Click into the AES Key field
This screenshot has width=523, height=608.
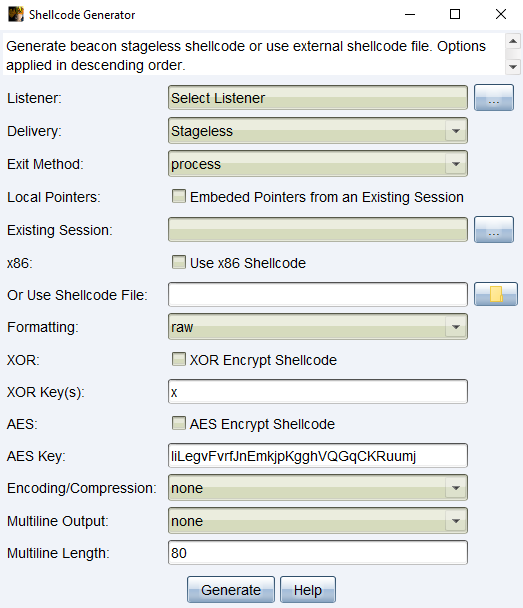[x=318, y=456]
